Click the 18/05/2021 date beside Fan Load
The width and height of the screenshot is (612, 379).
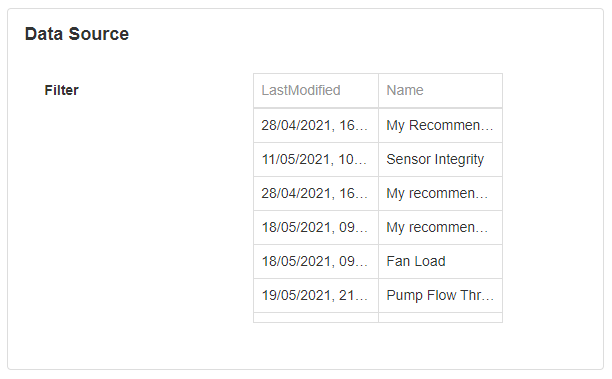[x=316, y=261]
